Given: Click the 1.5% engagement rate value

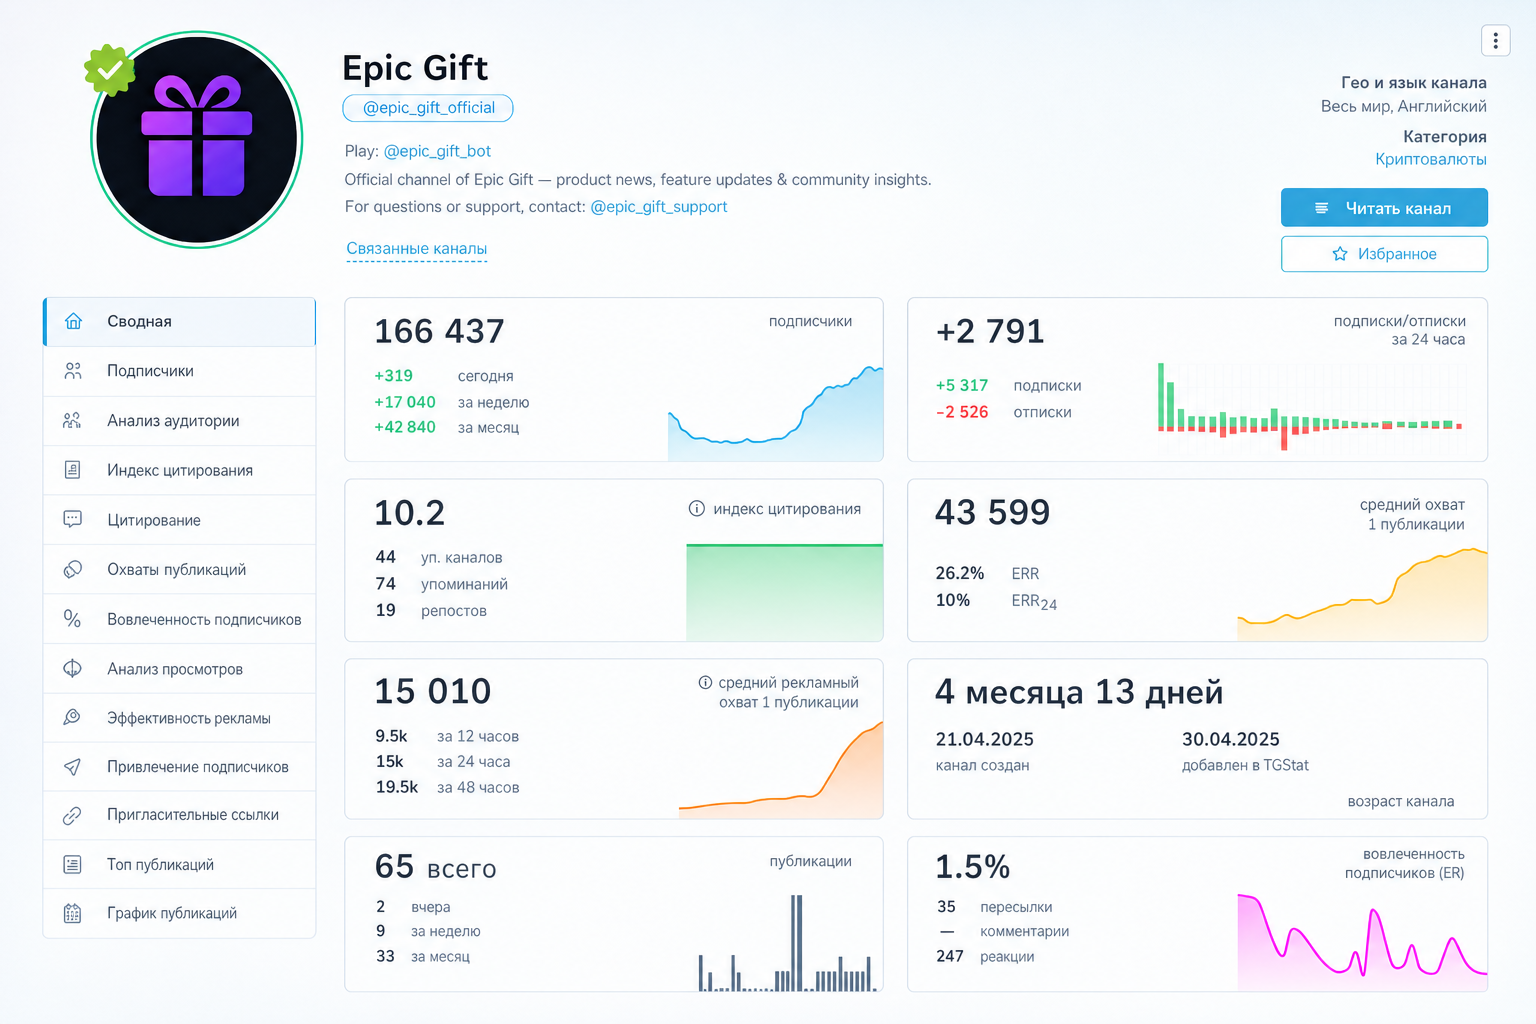Looking at the screenshot, I should (x=972, y=867).
